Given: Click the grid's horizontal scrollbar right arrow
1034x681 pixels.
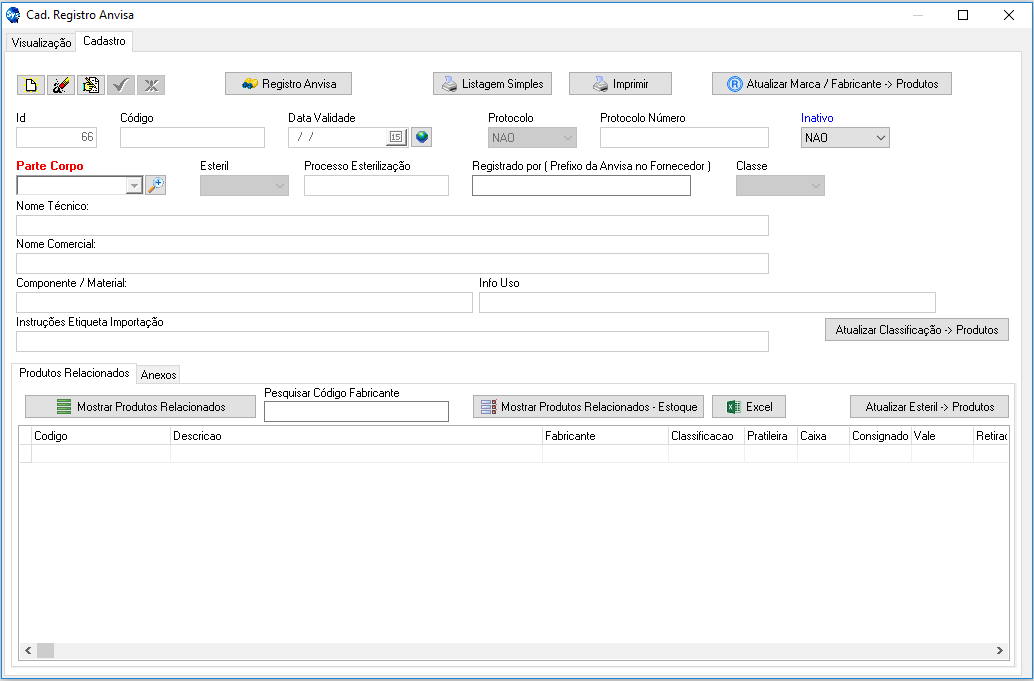Looking at the screenshot, I should pos(999,651).
